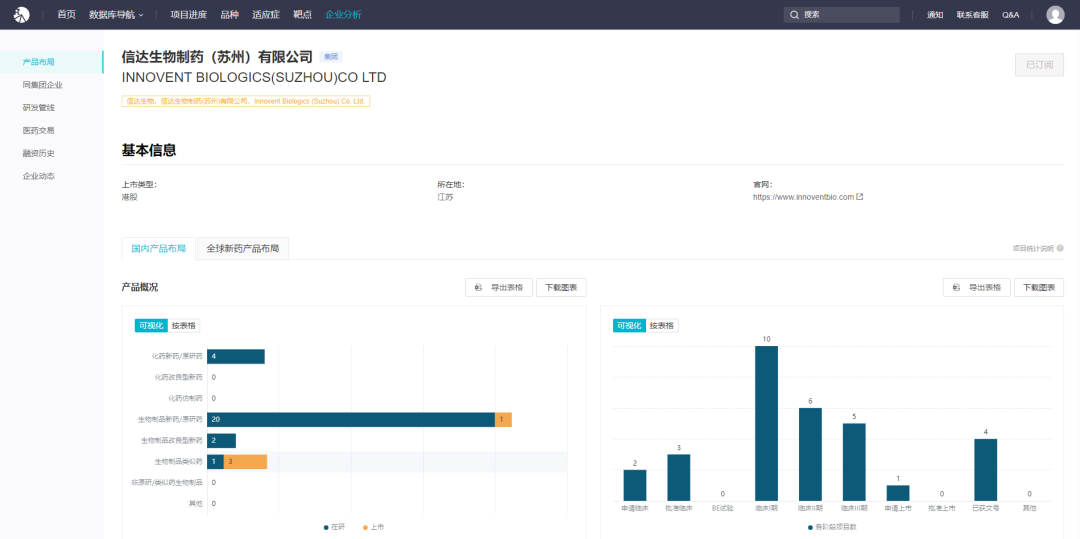Click the 临床III期 column with value 5
The image size is (1080, 539).
pyautogui.click(x=854, y=462)
